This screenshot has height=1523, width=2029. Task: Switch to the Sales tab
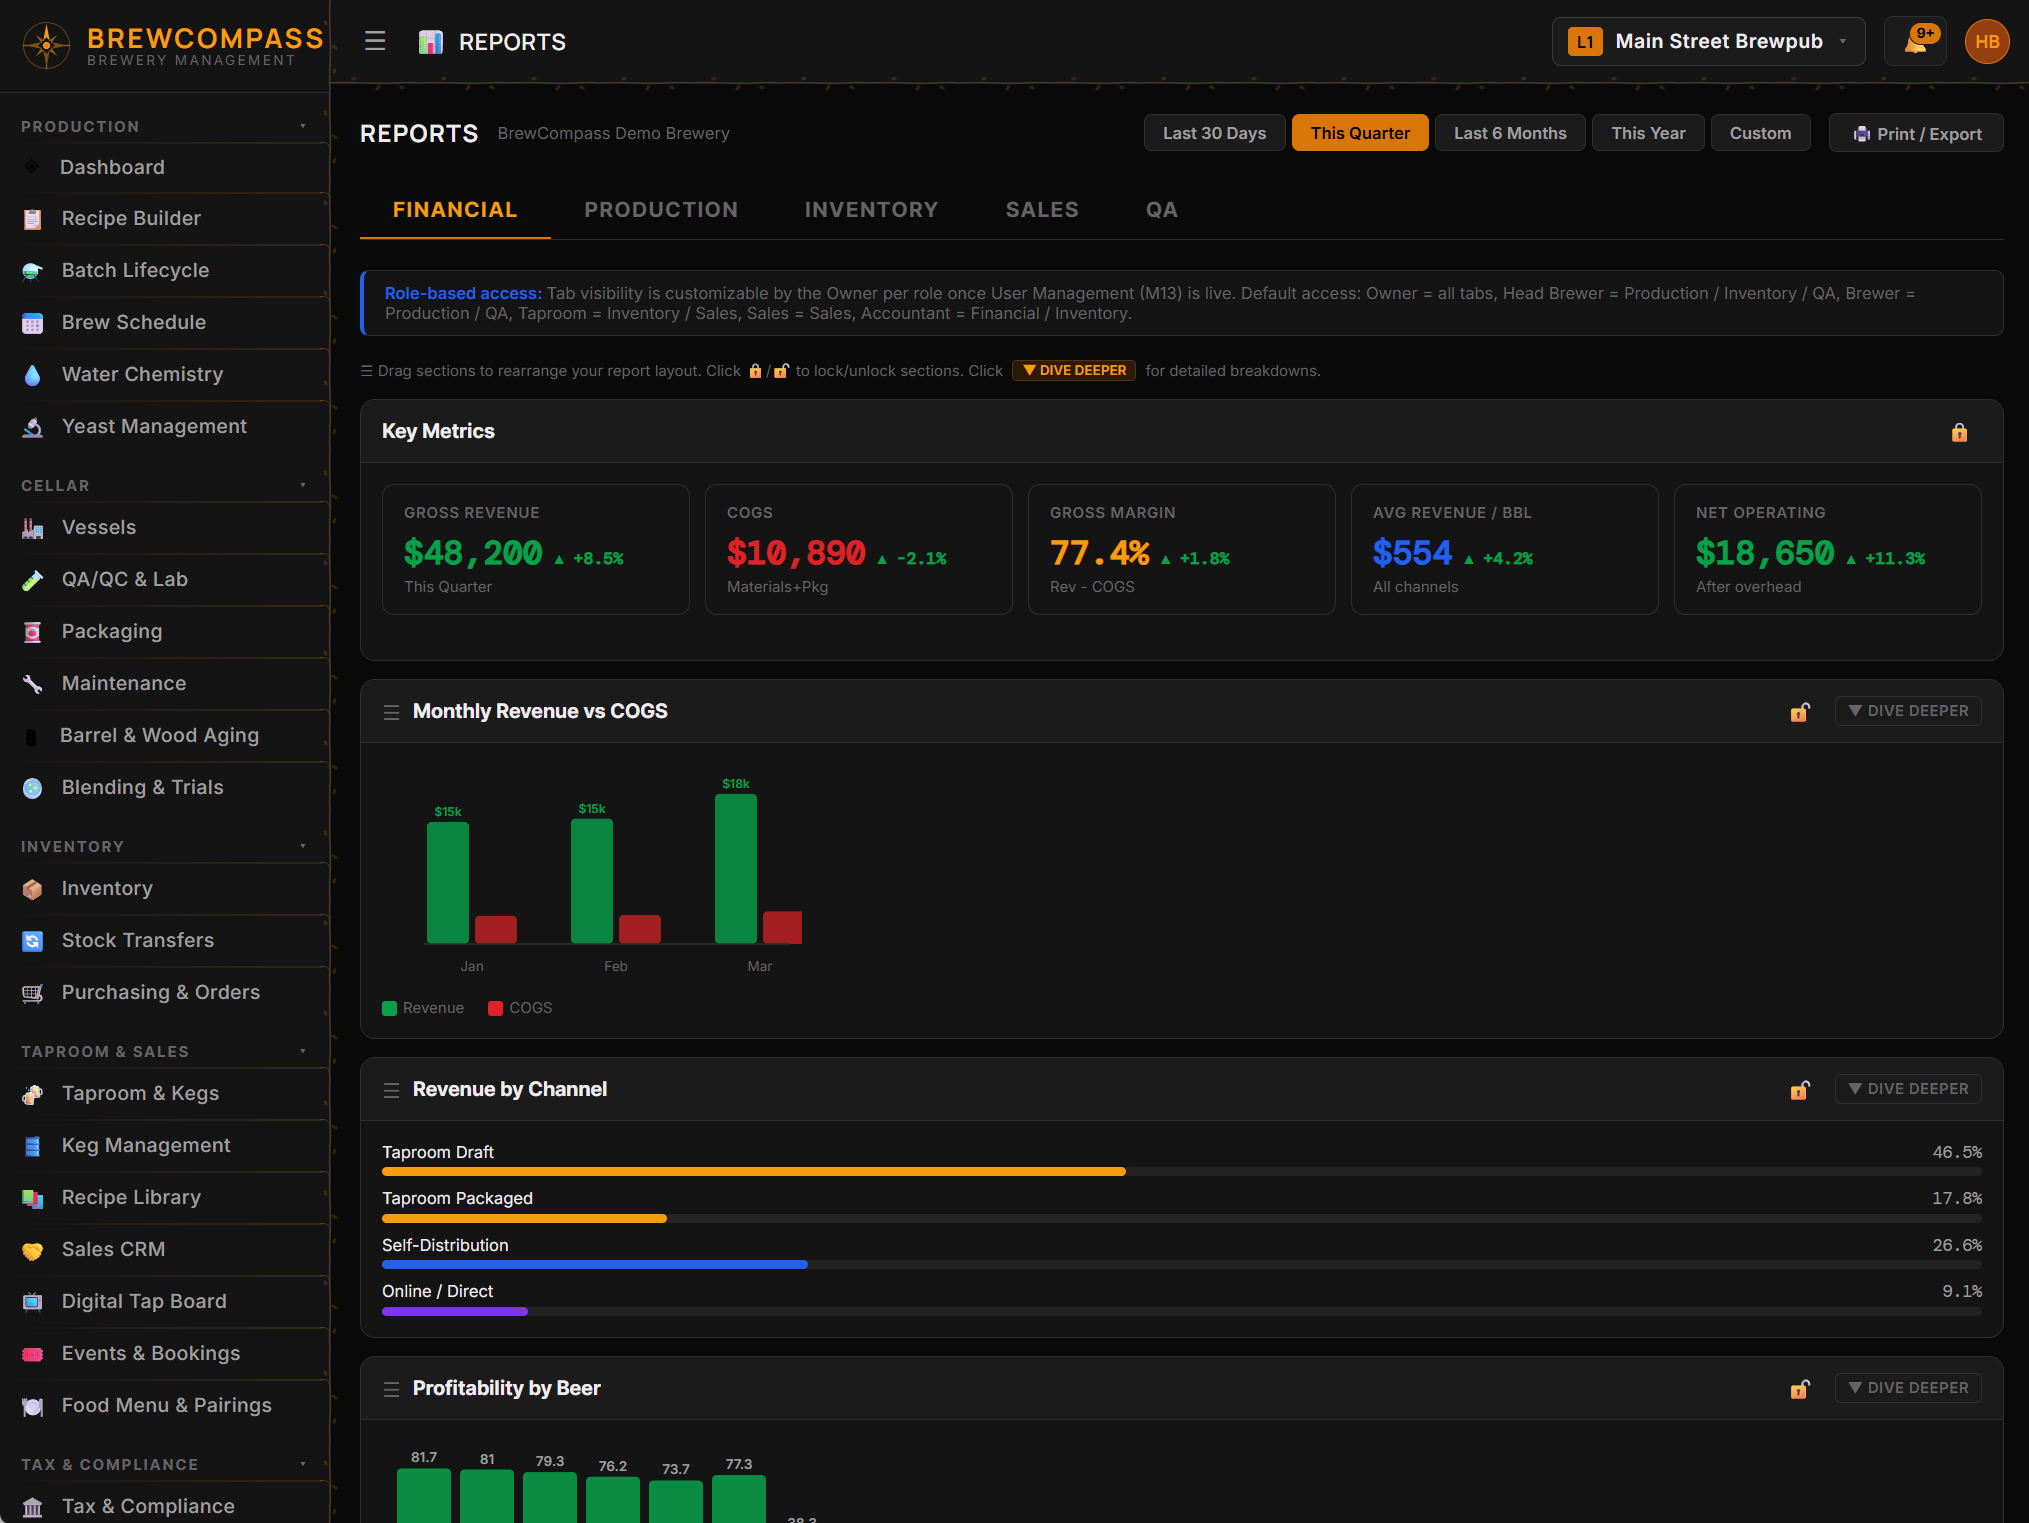(1042, 210)
